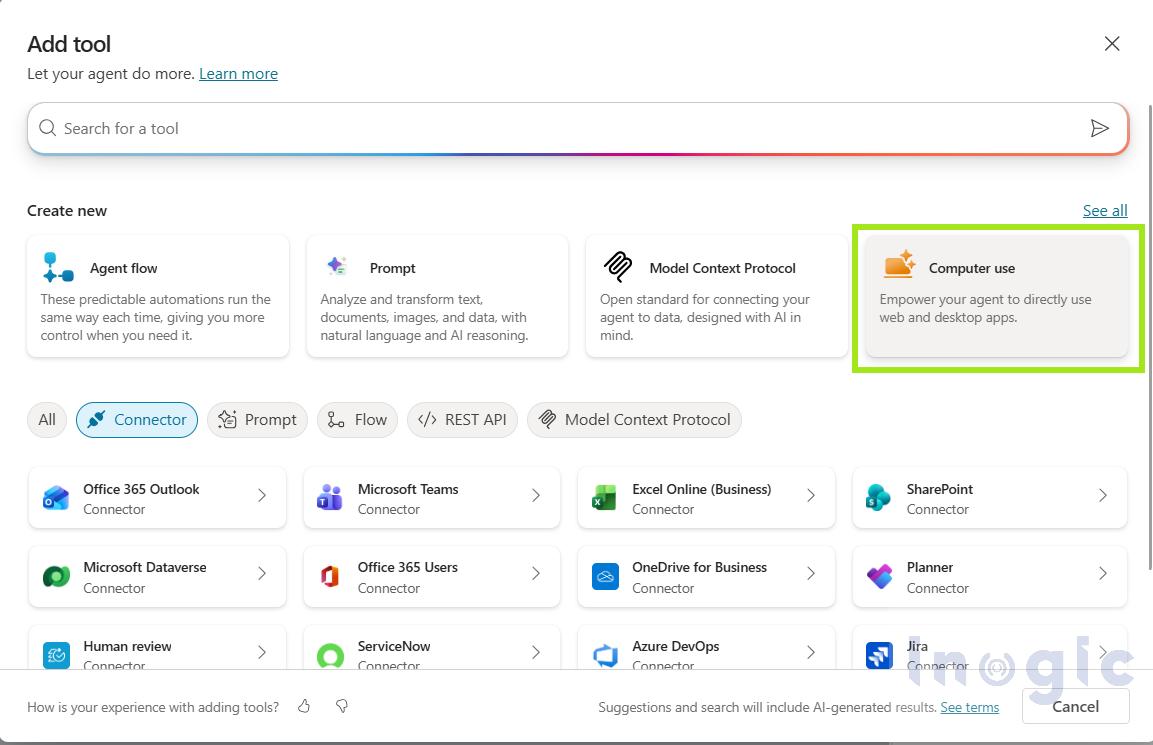1153x745 pixels.
Task: Click the "Azure DevOps" connector name
Action: [676, 646]
